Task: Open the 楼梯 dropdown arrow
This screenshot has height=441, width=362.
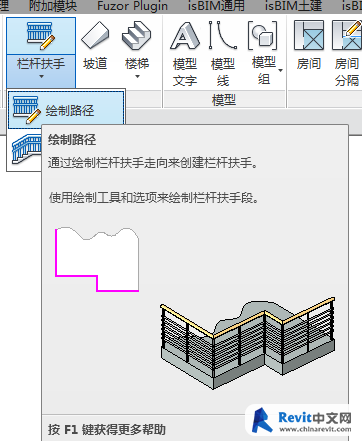Action: point(137,77)
